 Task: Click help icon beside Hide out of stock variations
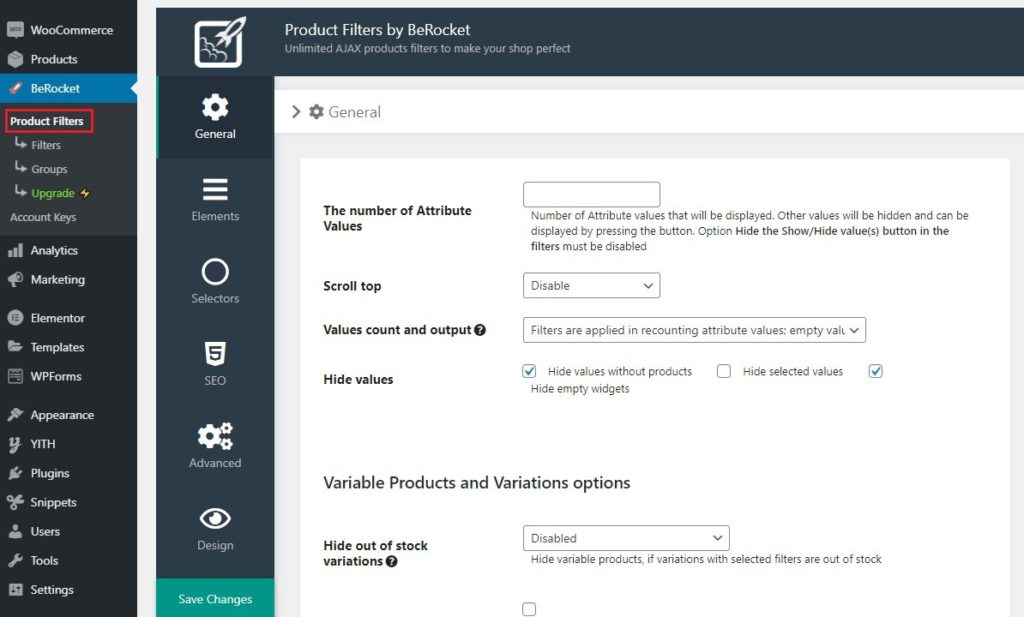point(392,561)
